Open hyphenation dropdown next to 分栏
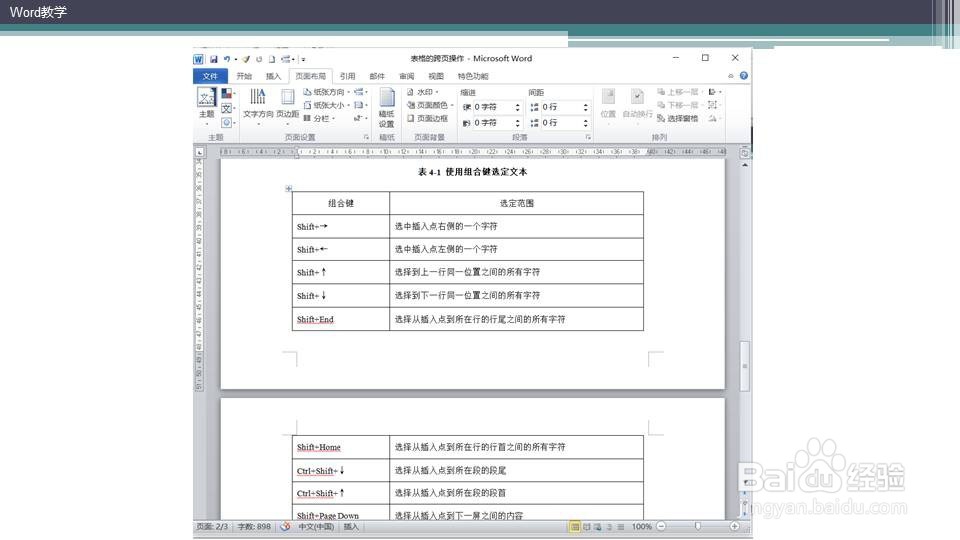 361,118
